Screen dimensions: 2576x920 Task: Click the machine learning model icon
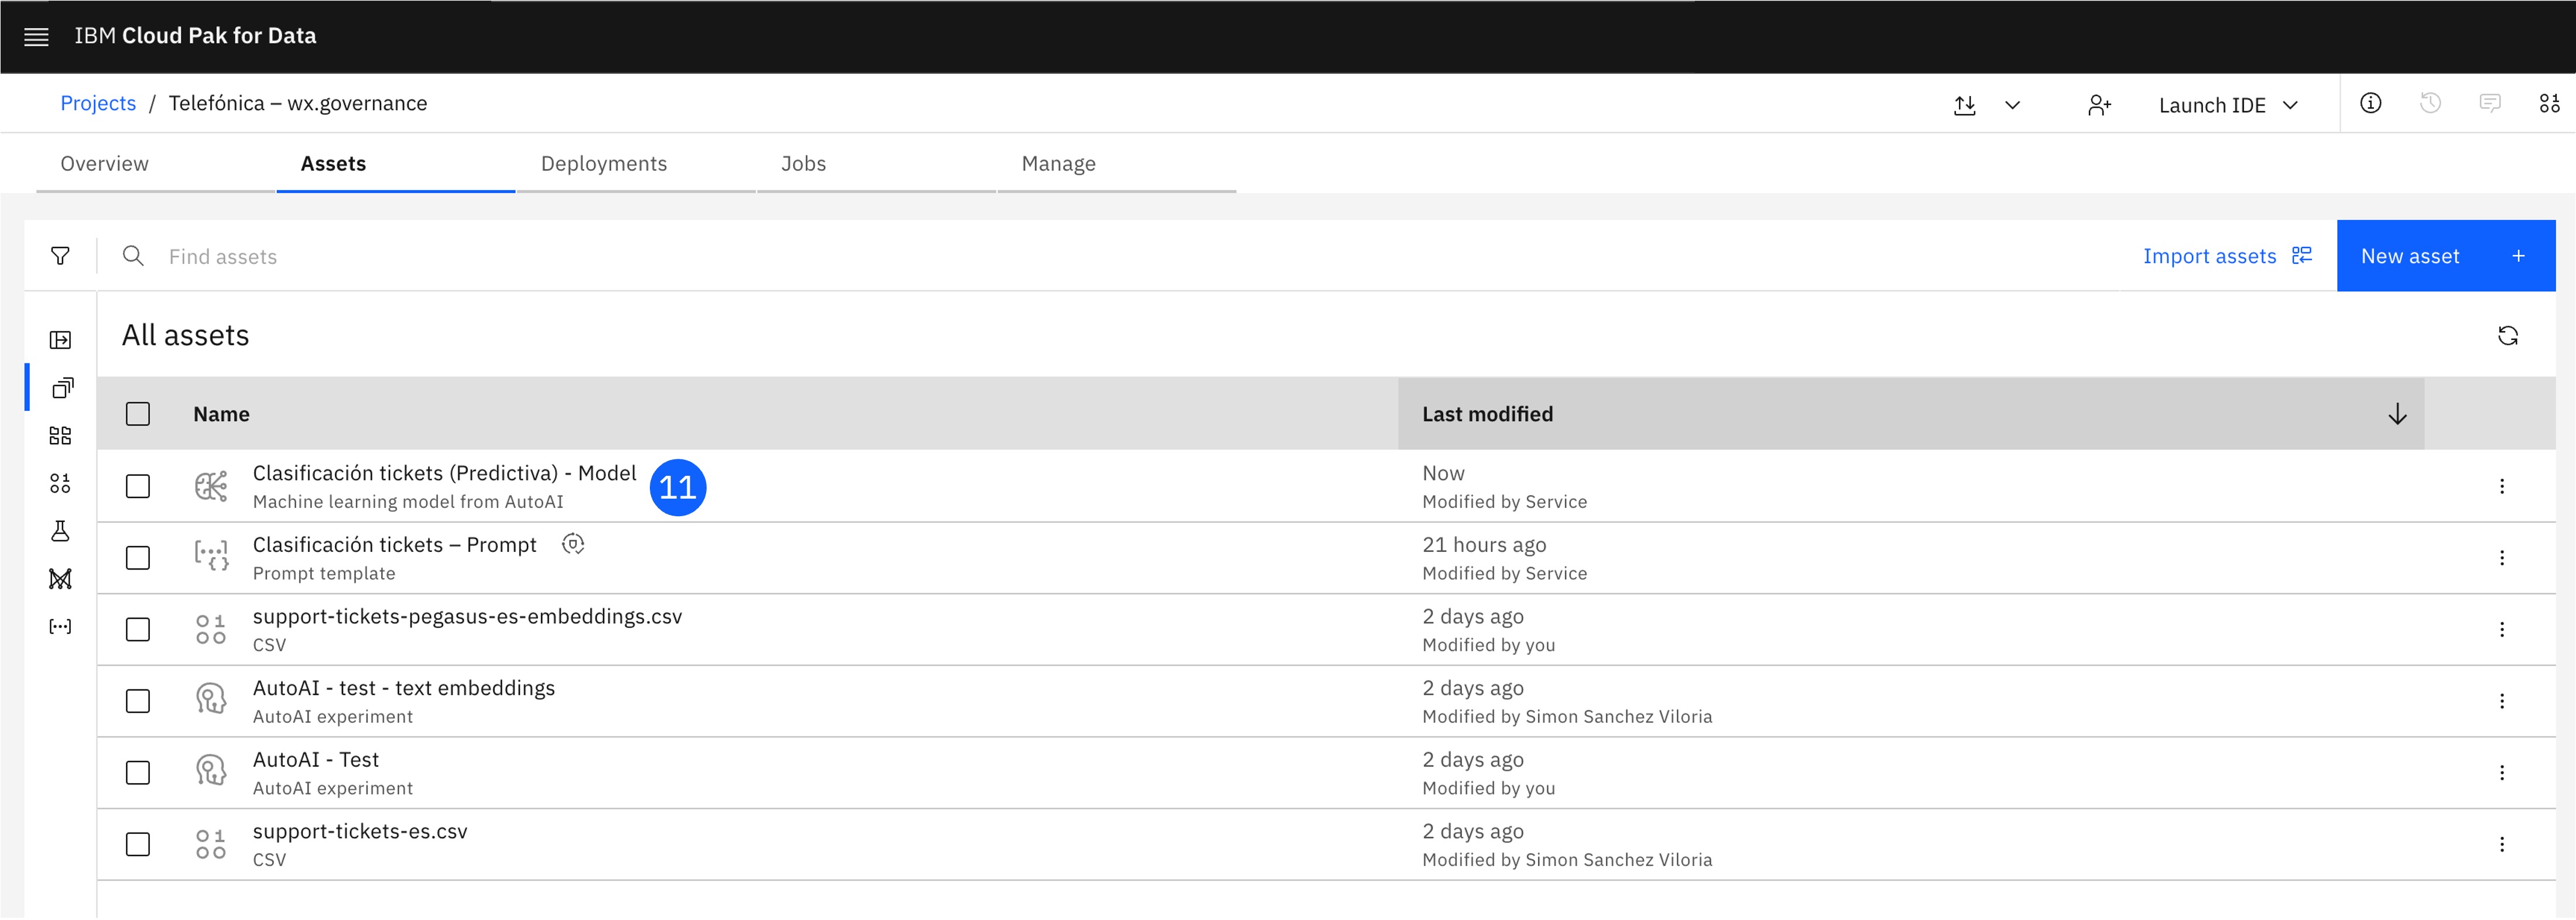click(211, 487)
